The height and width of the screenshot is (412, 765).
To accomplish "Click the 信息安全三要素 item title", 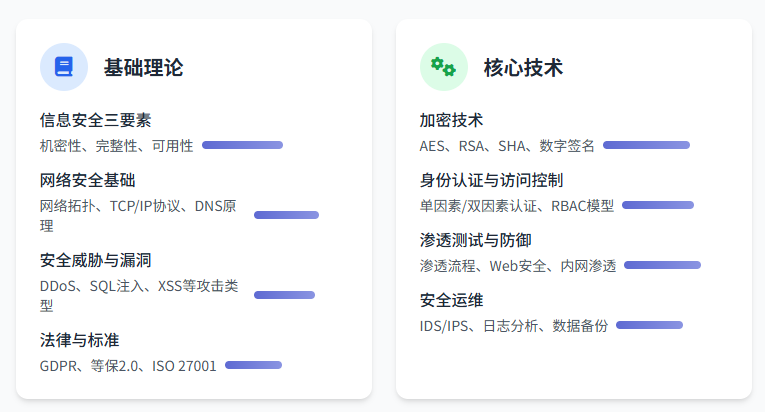I will coord(96,120).
